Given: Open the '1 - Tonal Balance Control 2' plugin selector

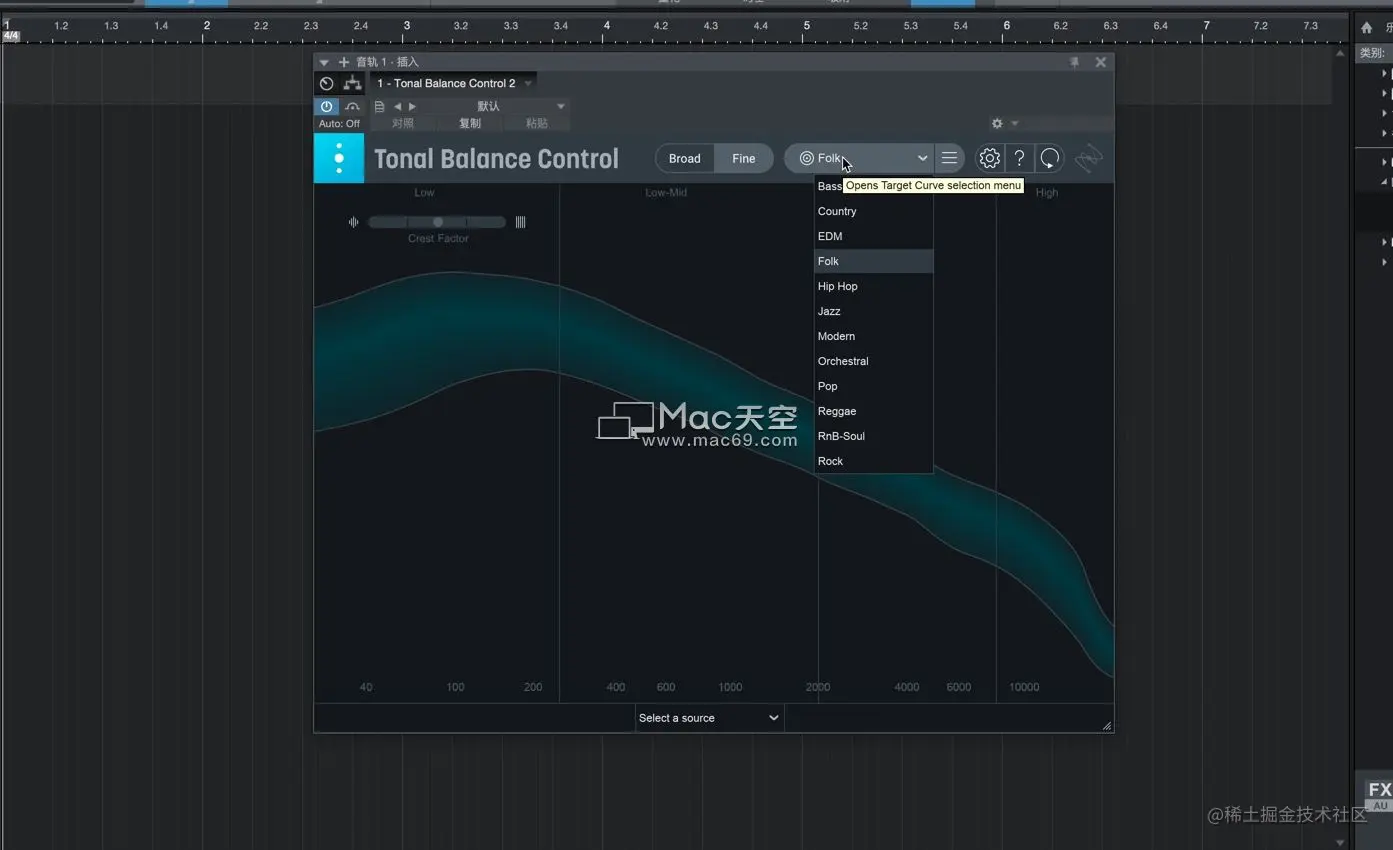Looking at the screenshot, I should (x=454, y=83).
